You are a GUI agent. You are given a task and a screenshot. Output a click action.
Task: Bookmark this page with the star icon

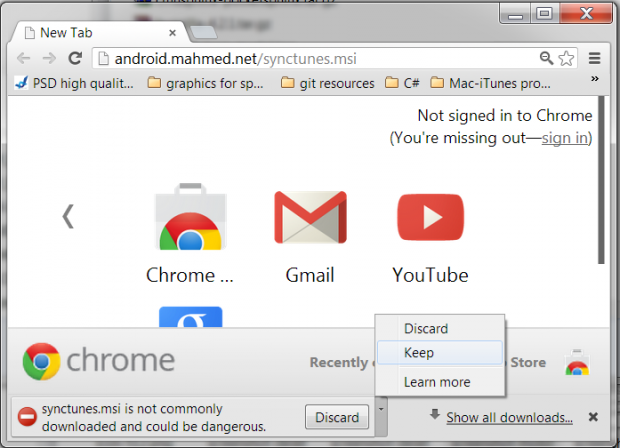tap(566, 59)
